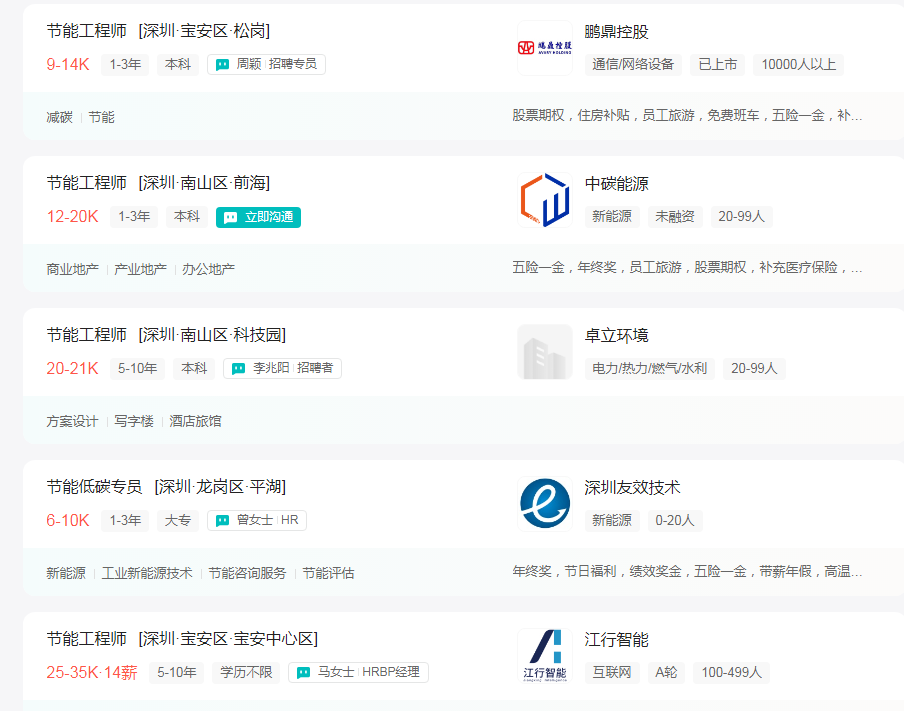Click the 深圳友效技术 blue e logo
The height and width of the screenshot is (711, 904).
pyautogui.click(x=544, y=504)
